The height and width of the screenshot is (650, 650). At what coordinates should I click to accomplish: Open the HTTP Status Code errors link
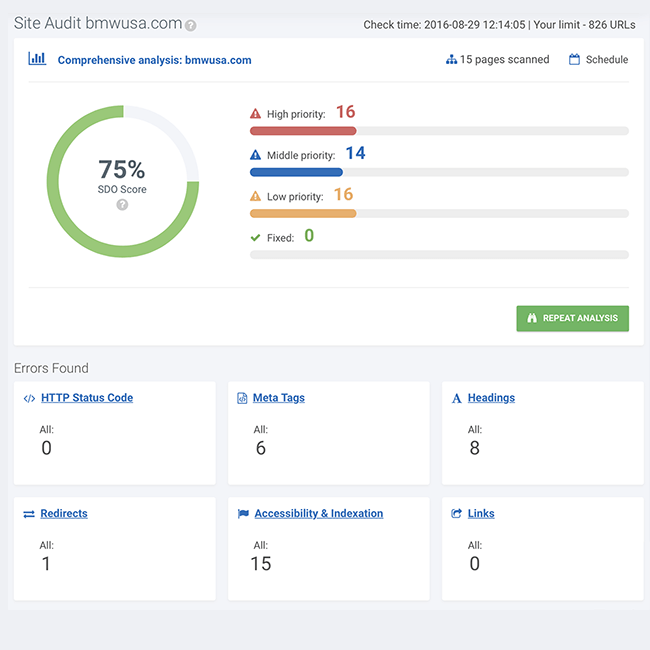pos(87,398)
